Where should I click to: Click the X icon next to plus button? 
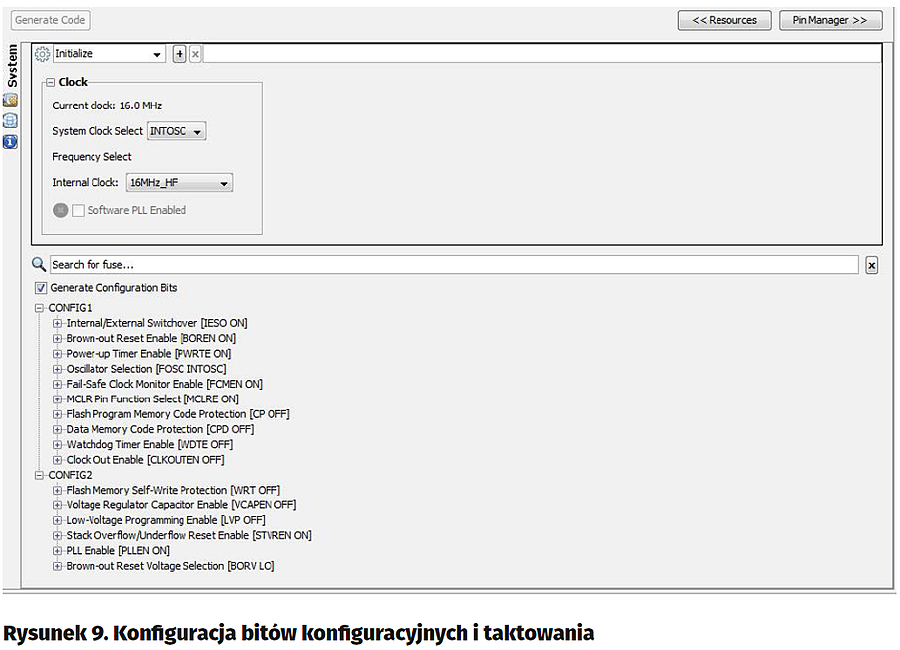tap(195, 54)
